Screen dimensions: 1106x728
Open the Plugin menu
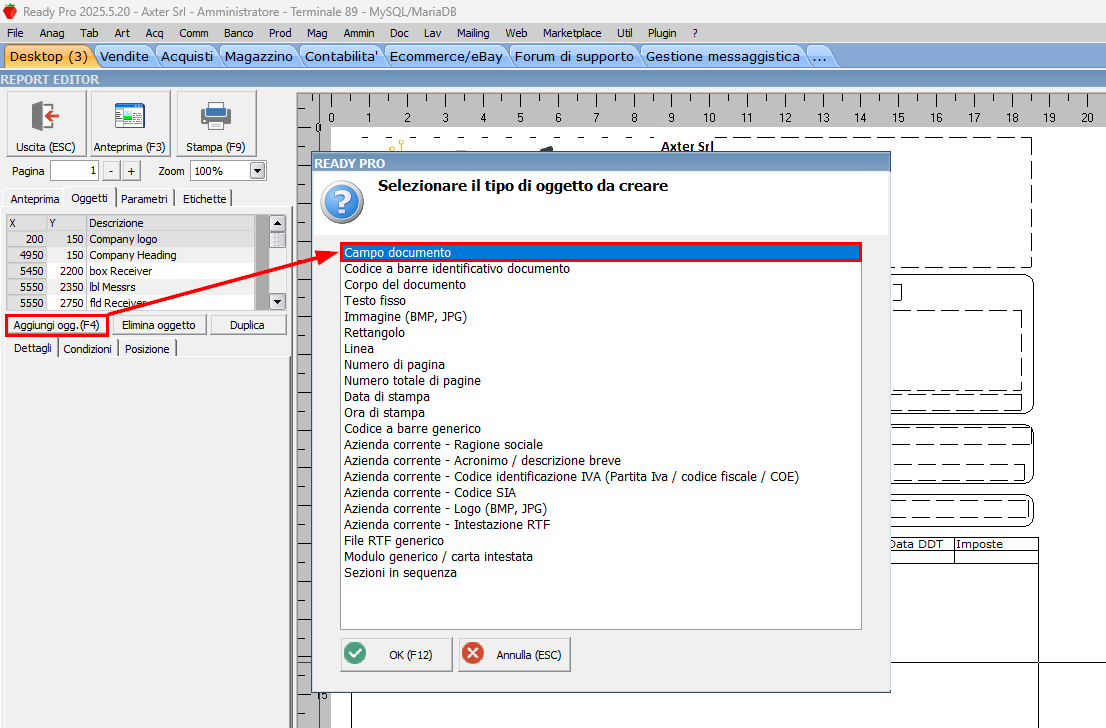pos(662,33)
